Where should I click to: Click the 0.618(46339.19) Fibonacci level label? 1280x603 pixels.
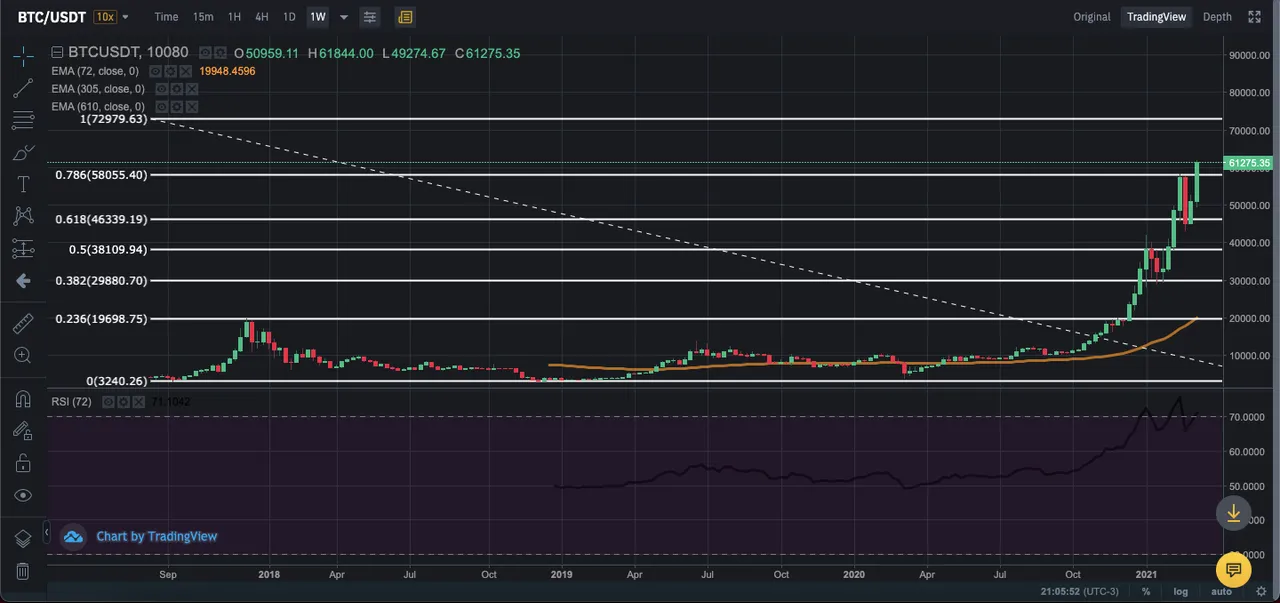coord(100,219)
